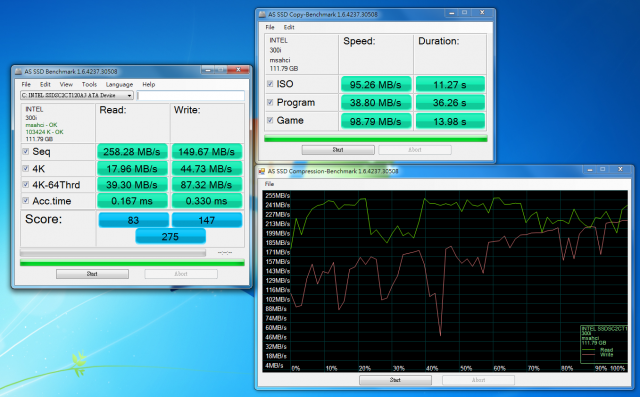Toggle the 4K-64Thrd test checkbox
The image size is (640, 397).
click(26, 184)
